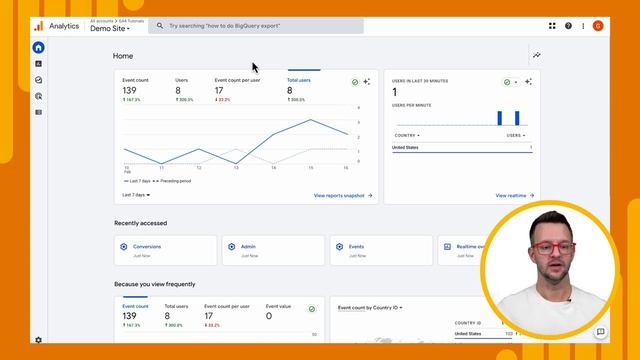Viewport: 640px width, 360px height.
Task: Click the Events card icon
Action: coord(339,247)
